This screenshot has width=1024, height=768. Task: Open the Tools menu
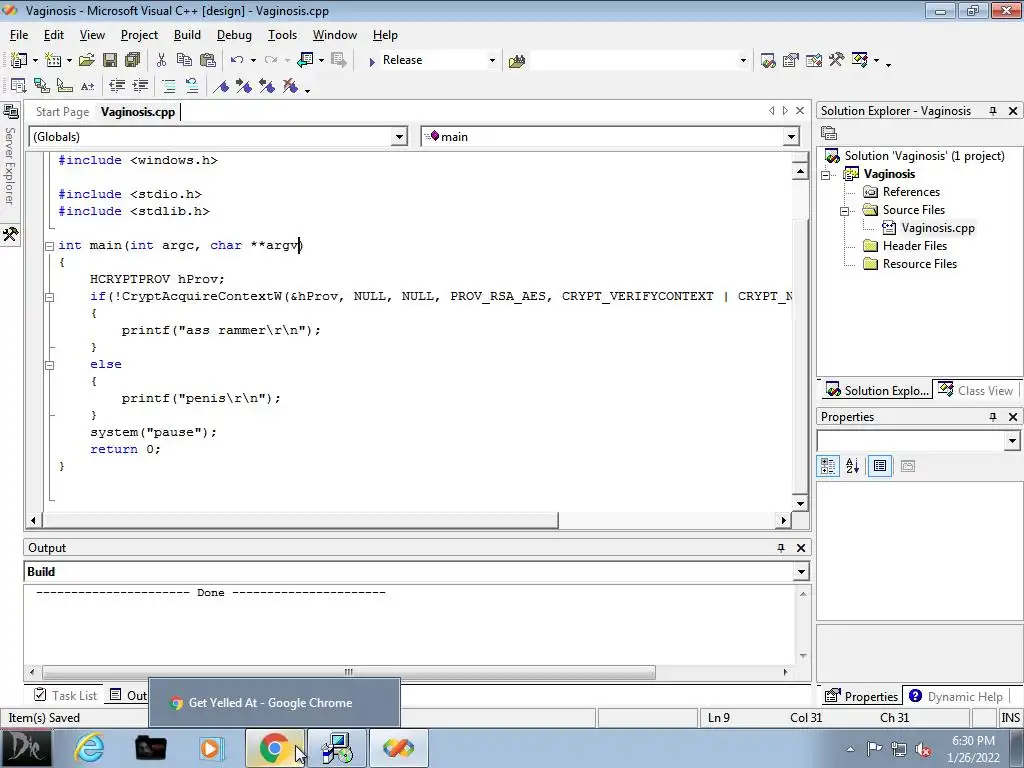pyautogui.click(x=282, y=35)
